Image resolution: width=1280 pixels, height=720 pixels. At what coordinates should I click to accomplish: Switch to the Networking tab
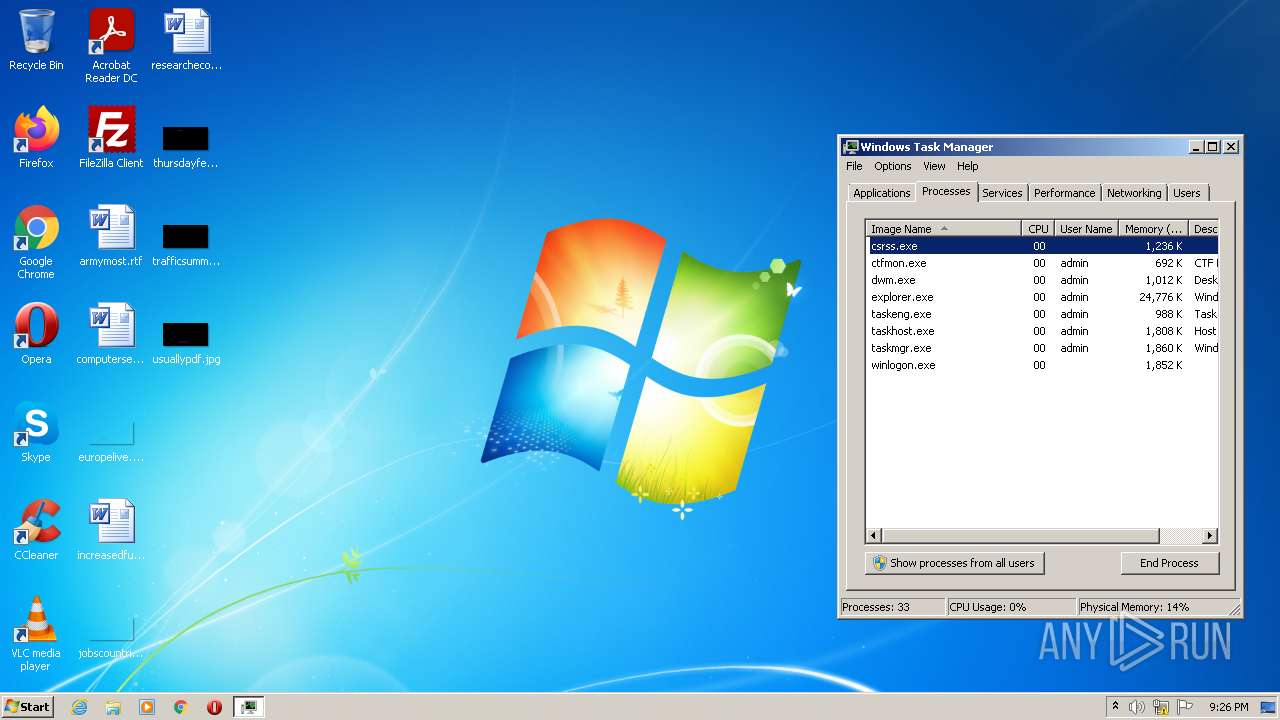pyautogui.click(x=1134, y=193)
